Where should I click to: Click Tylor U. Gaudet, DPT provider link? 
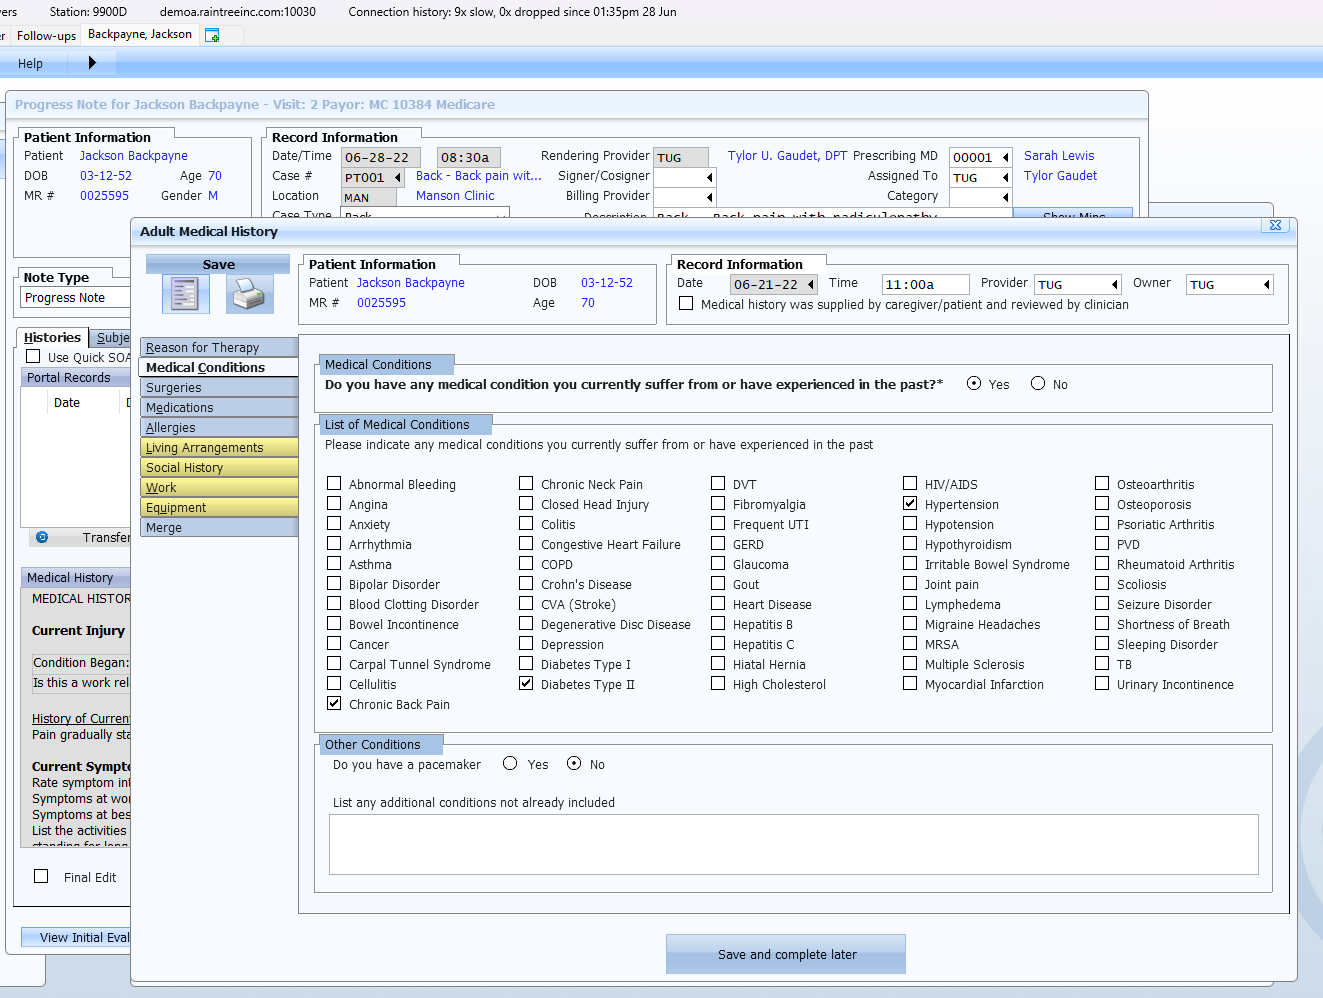pyautogui.click(x=787, y=156)
